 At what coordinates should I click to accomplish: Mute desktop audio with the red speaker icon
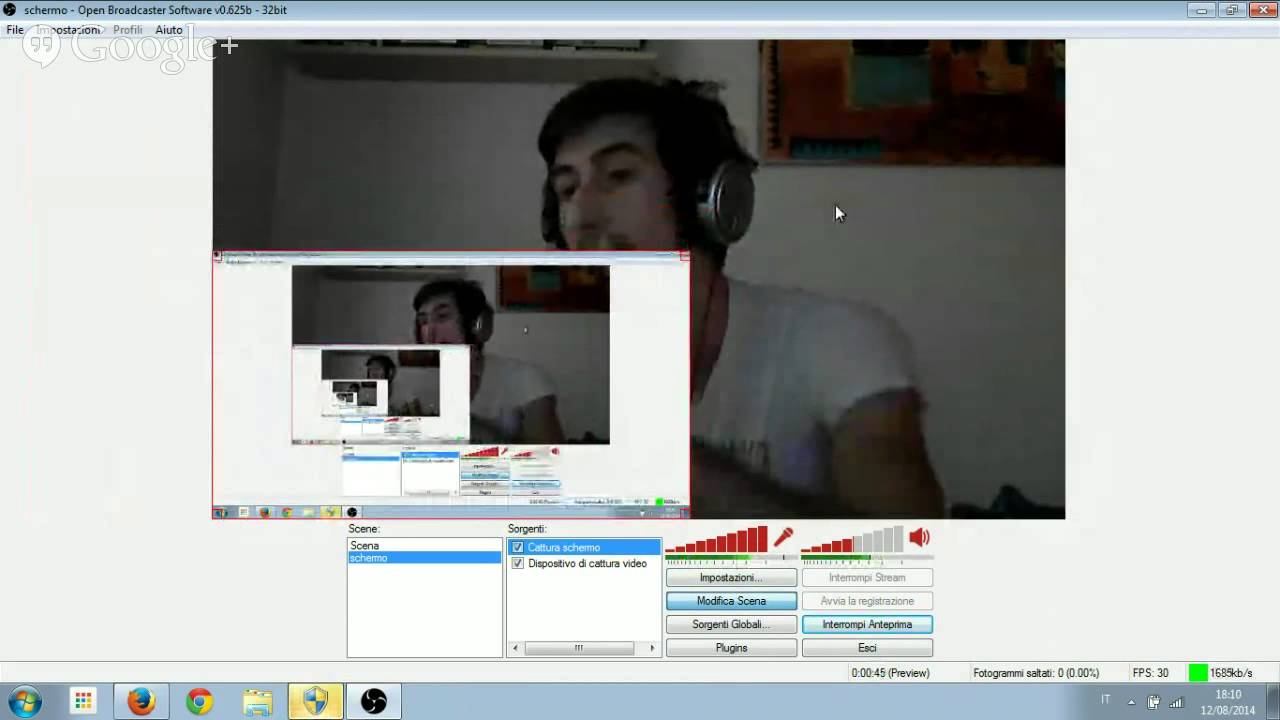click(919, 538)
